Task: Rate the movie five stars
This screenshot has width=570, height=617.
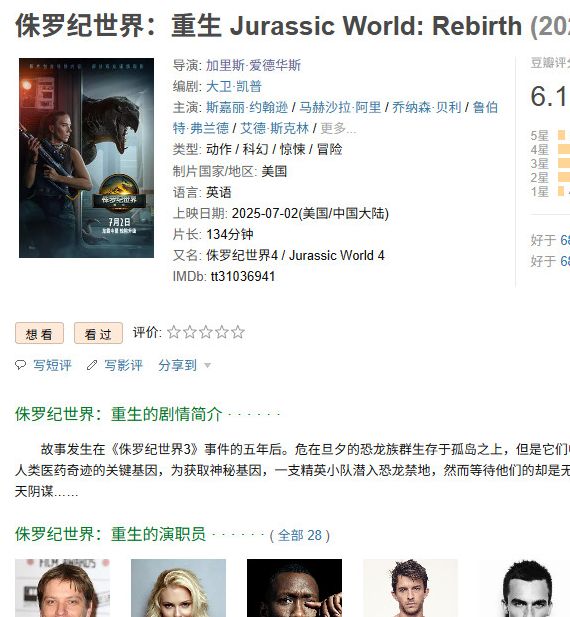Action: tap(238, 332)
